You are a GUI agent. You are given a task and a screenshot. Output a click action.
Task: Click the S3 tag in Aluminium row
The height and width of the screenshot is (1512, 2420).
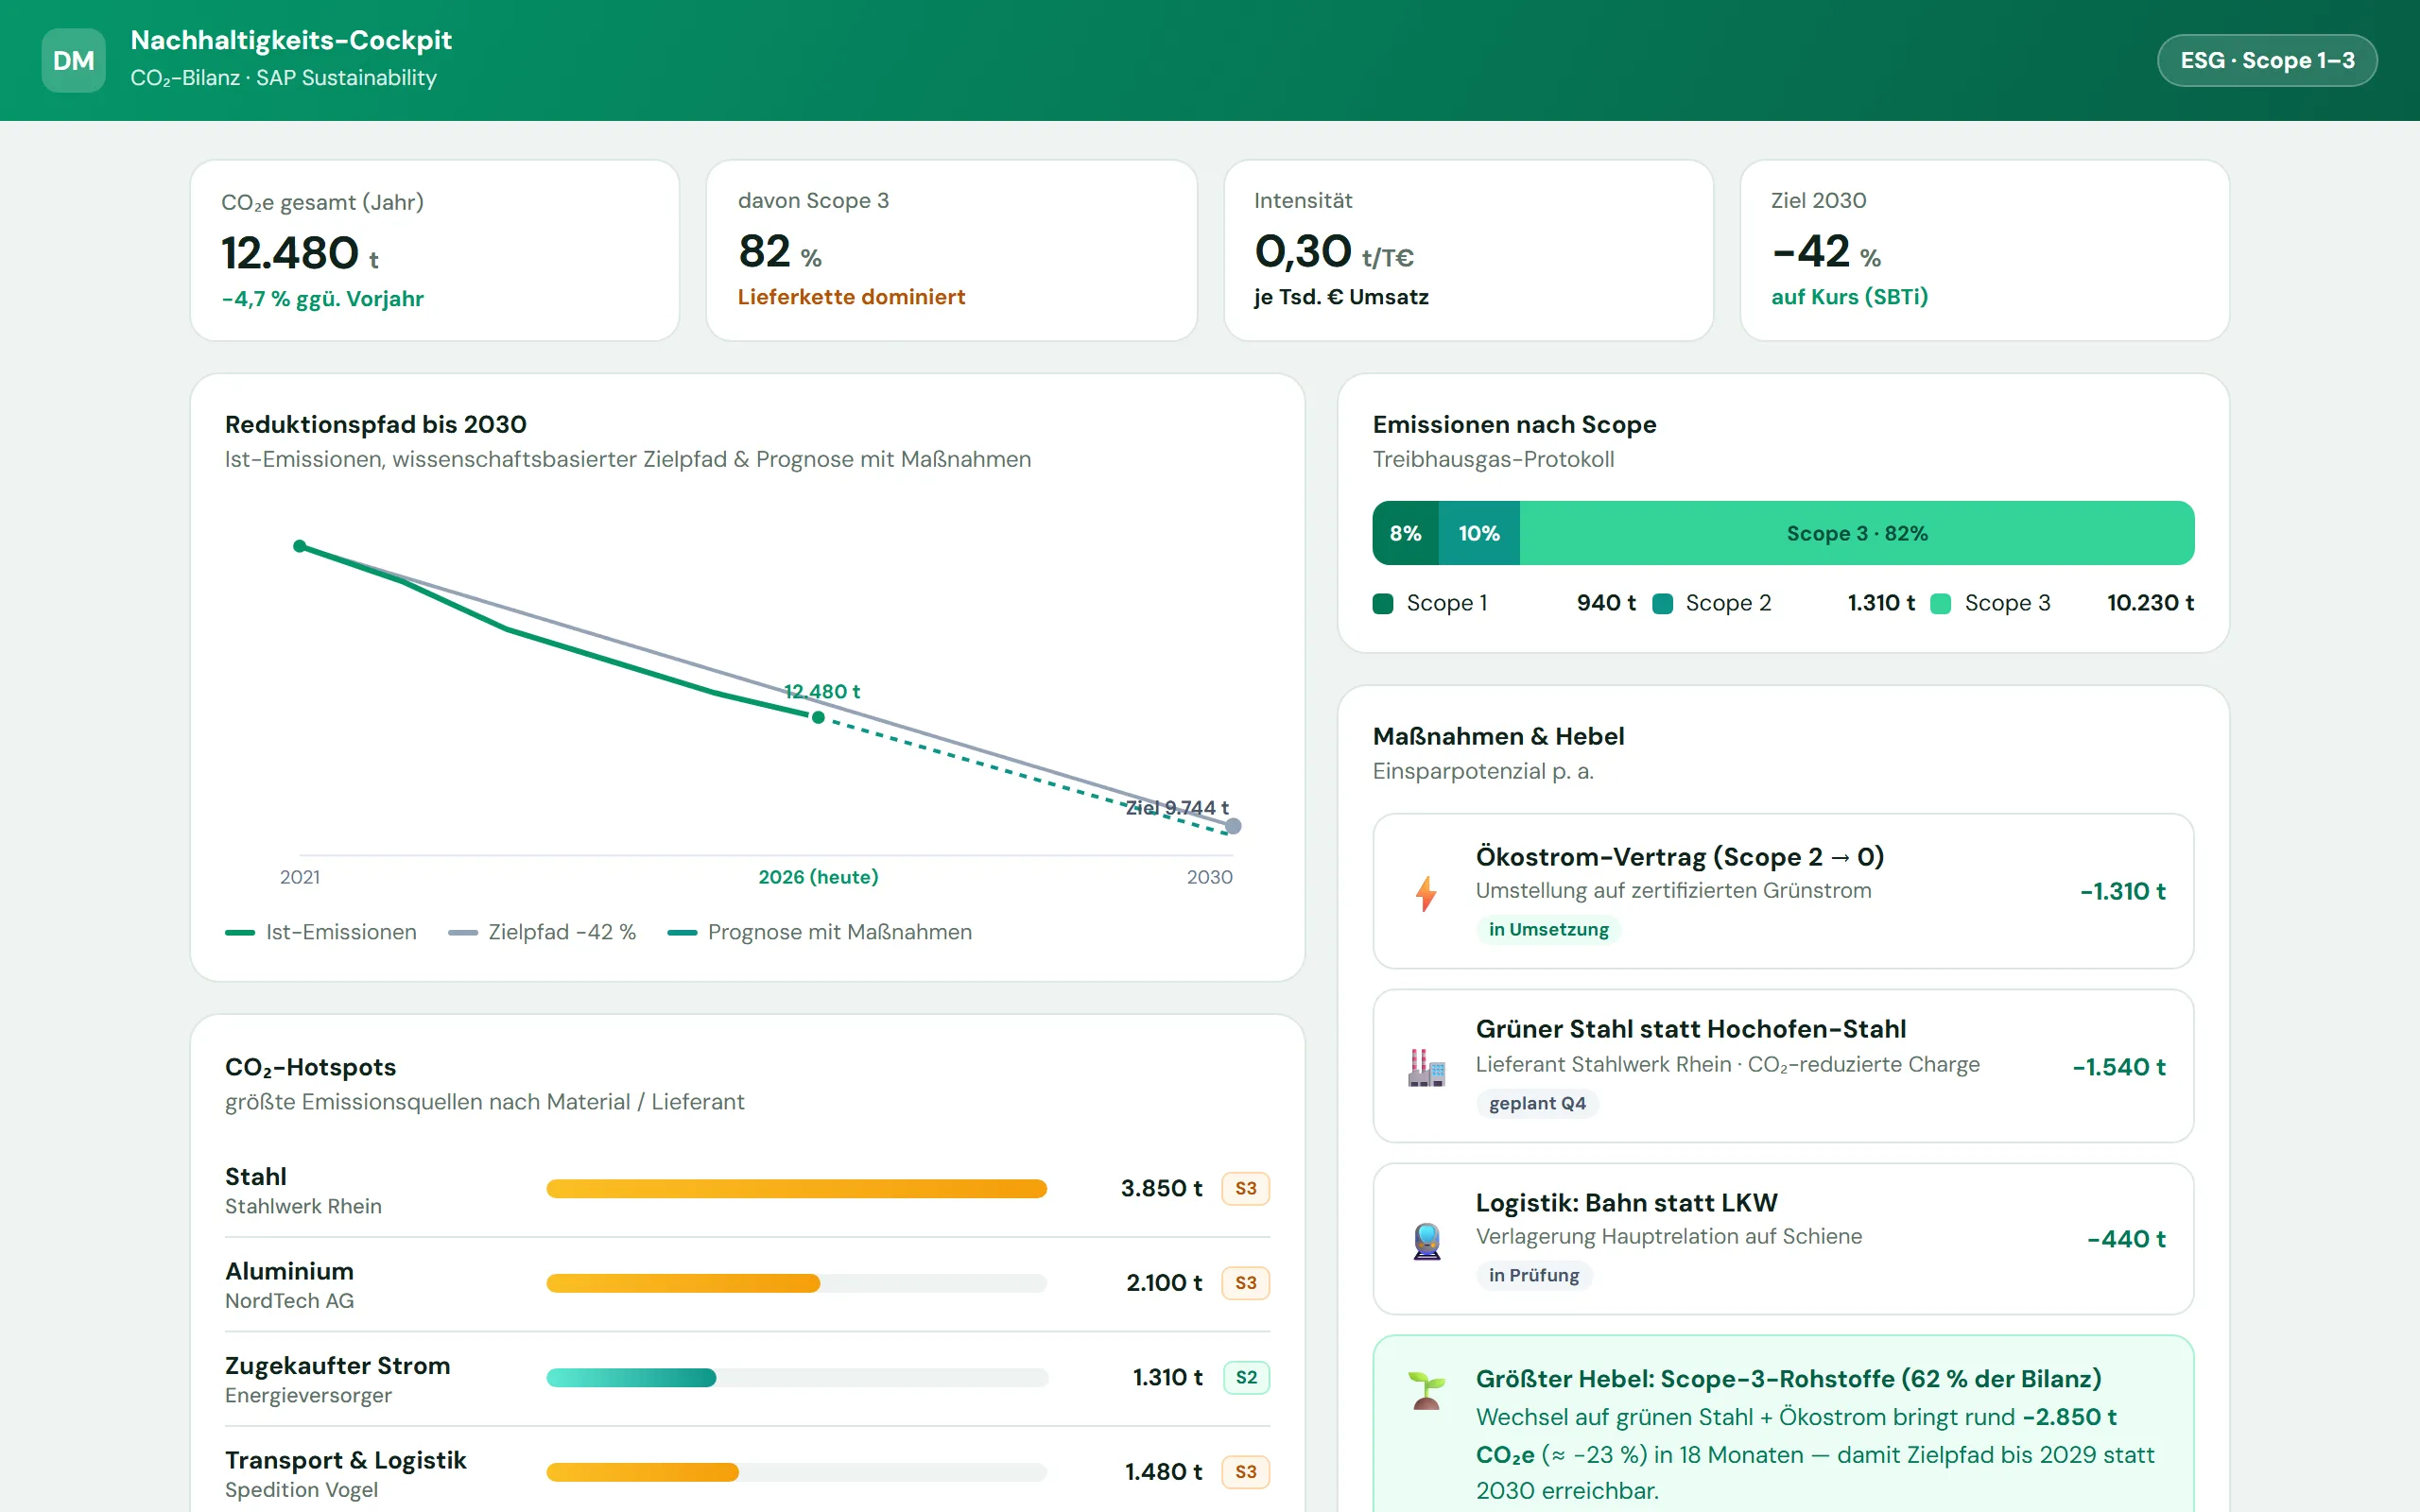point(1245,1283)
